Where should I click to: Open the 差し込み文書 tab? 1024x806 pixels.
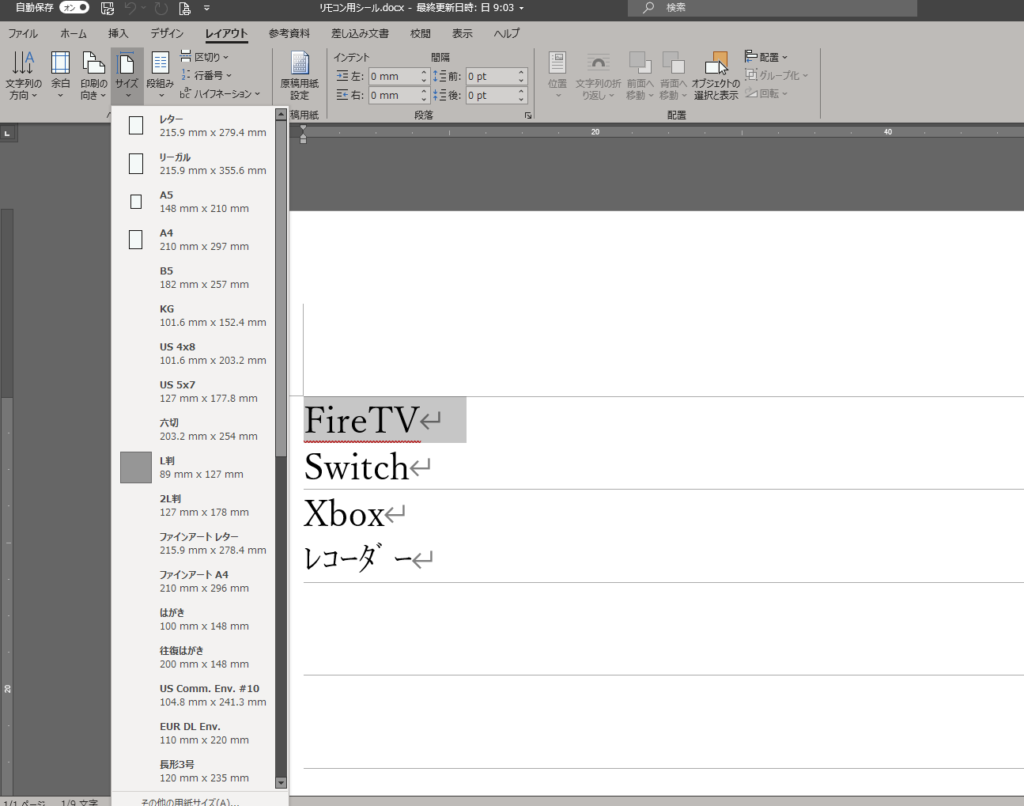(360, 33)
